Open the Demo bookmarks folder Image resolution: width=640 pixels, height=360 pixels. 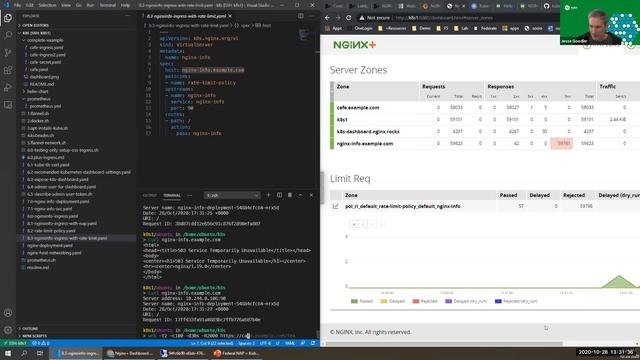click(422, 29)
